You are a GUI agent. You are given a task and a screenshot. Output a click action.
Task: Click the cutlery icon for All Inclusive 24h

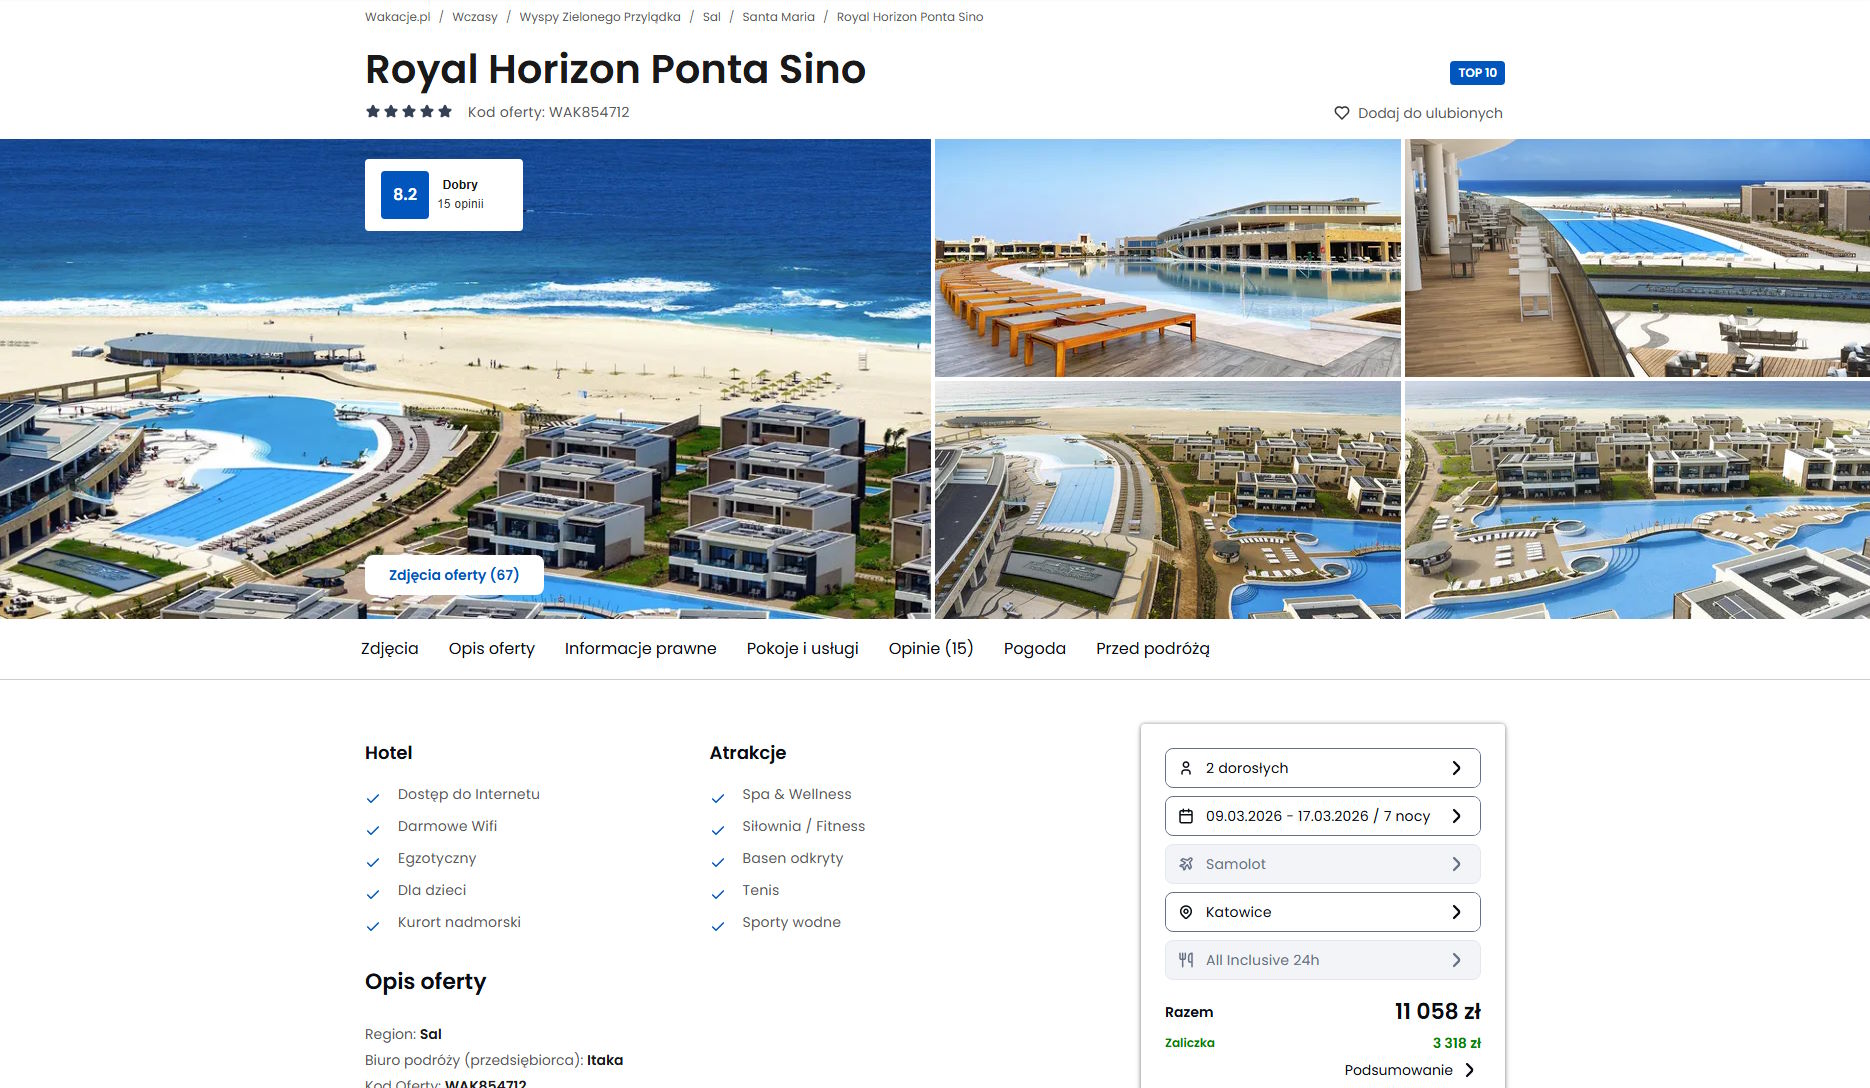click(1186, 960)
